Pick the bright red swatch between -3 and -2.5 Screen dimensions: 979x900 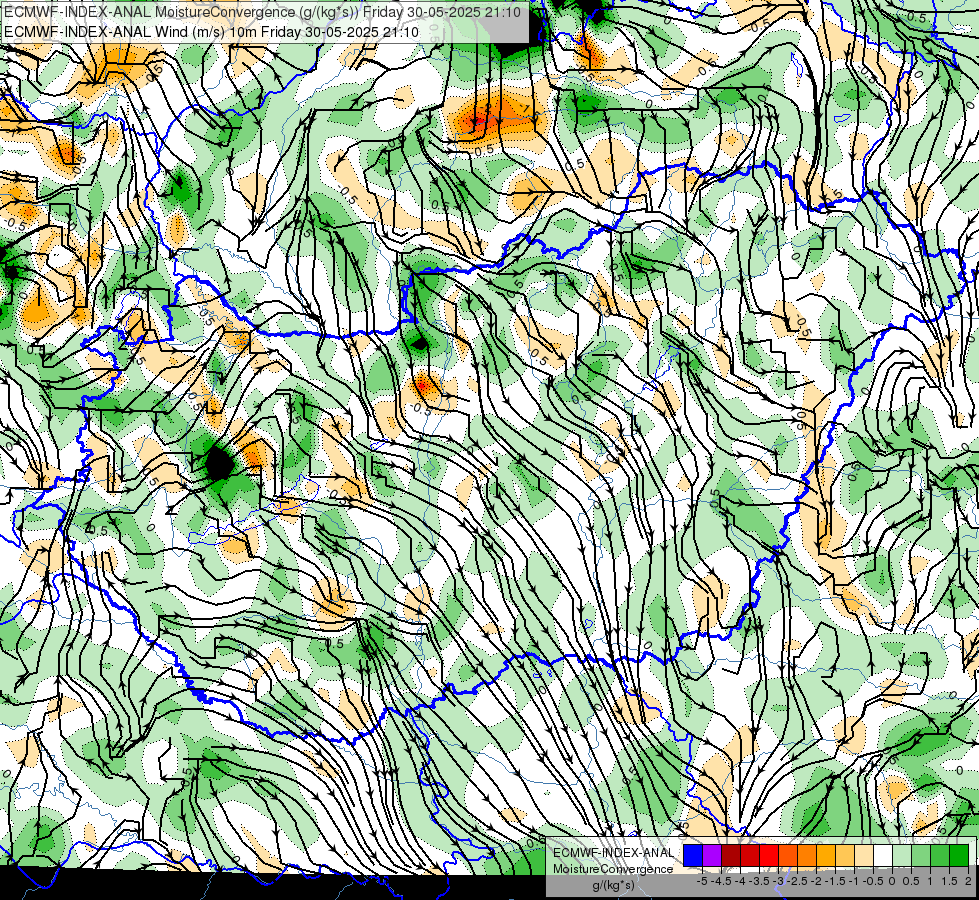coord(769,856)
